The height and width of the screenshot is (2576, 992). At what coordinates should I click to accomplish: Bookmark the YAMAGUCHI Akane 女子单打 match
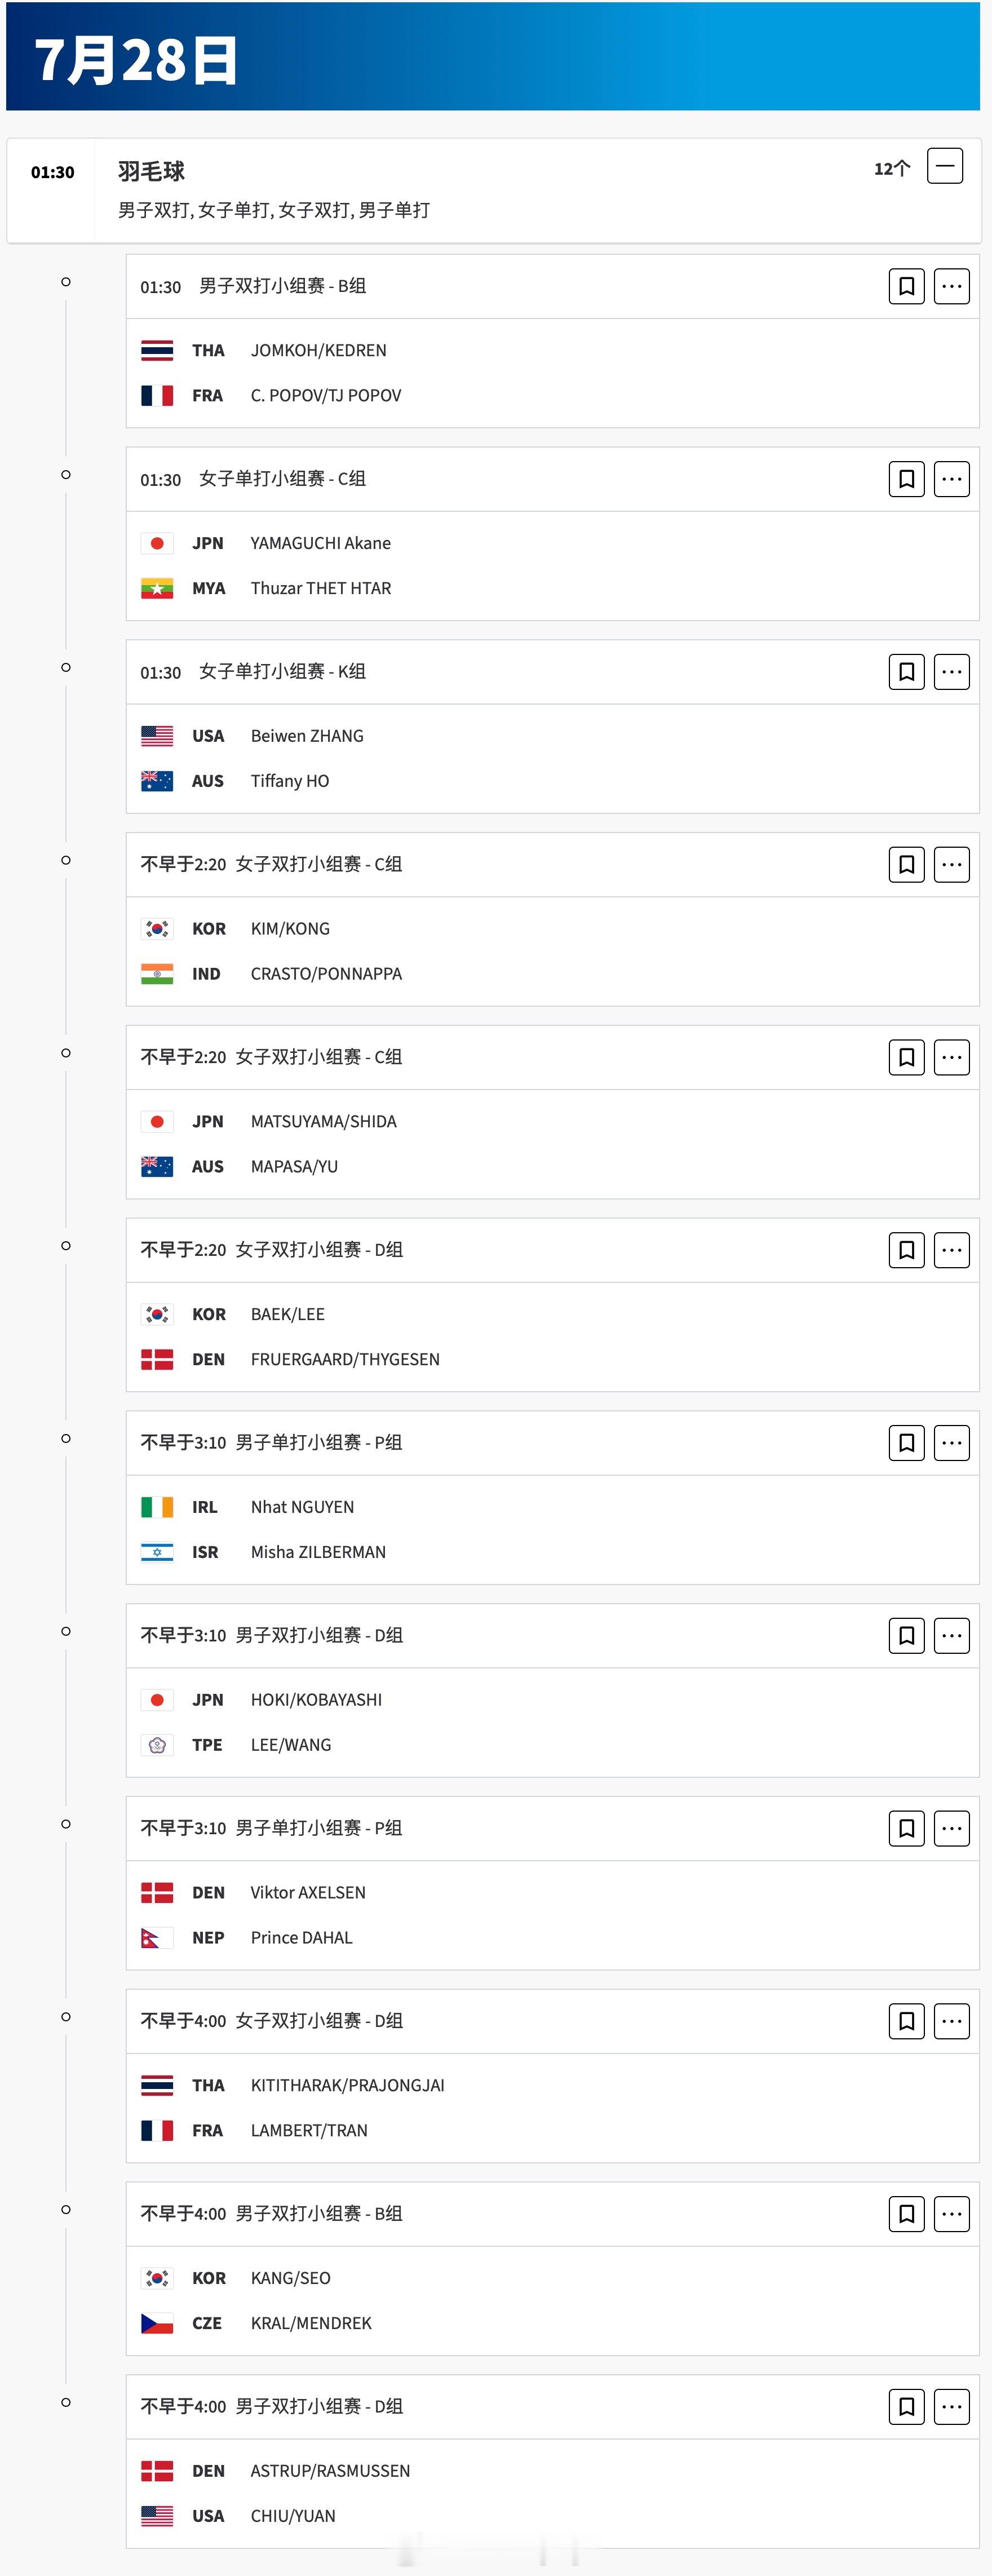[x=906, y=479]
